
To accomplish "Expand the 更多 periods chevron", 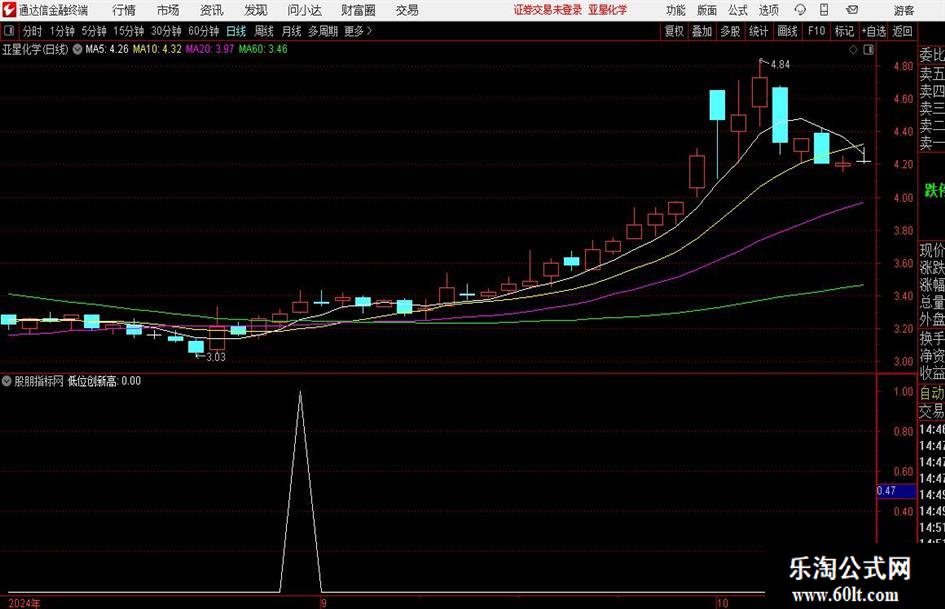I will [369, 31].
